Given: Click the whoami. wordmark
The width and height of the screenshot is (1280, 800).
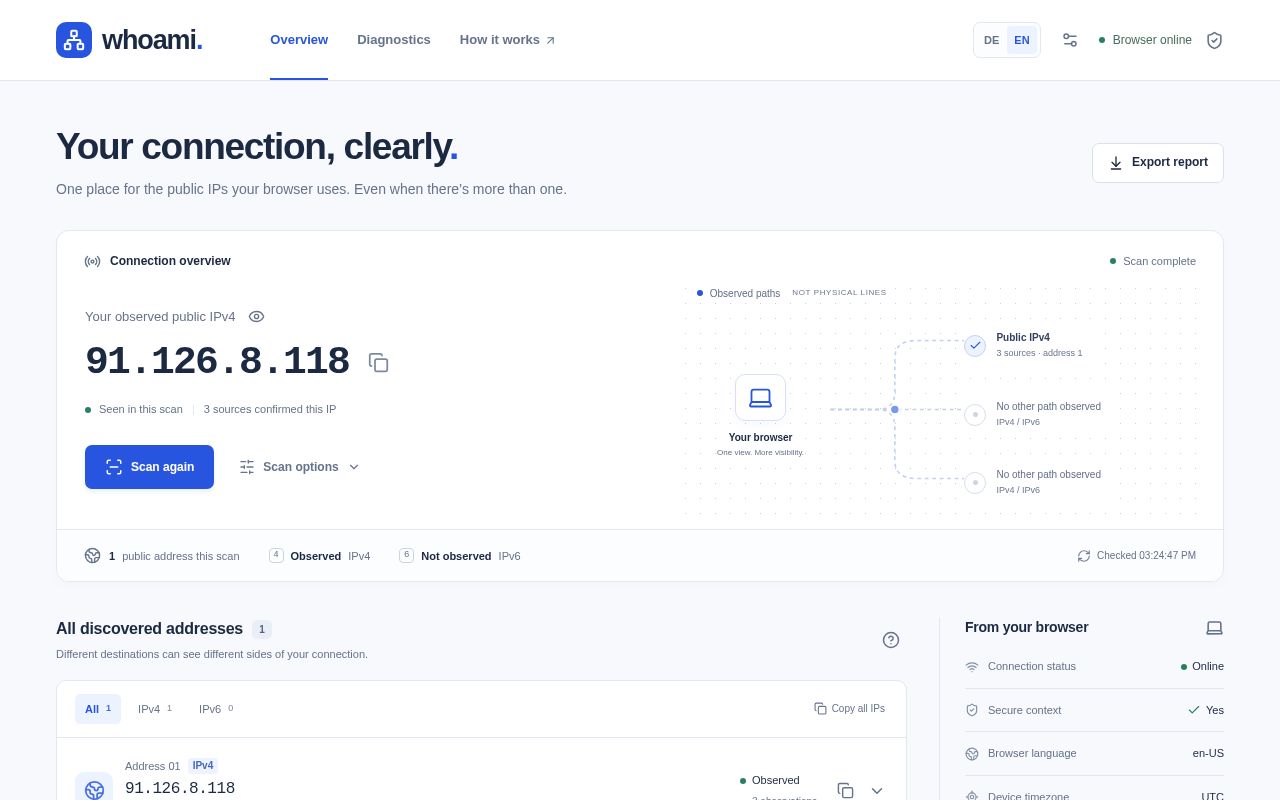Looking at the screenshot, I should click(152, 40).
